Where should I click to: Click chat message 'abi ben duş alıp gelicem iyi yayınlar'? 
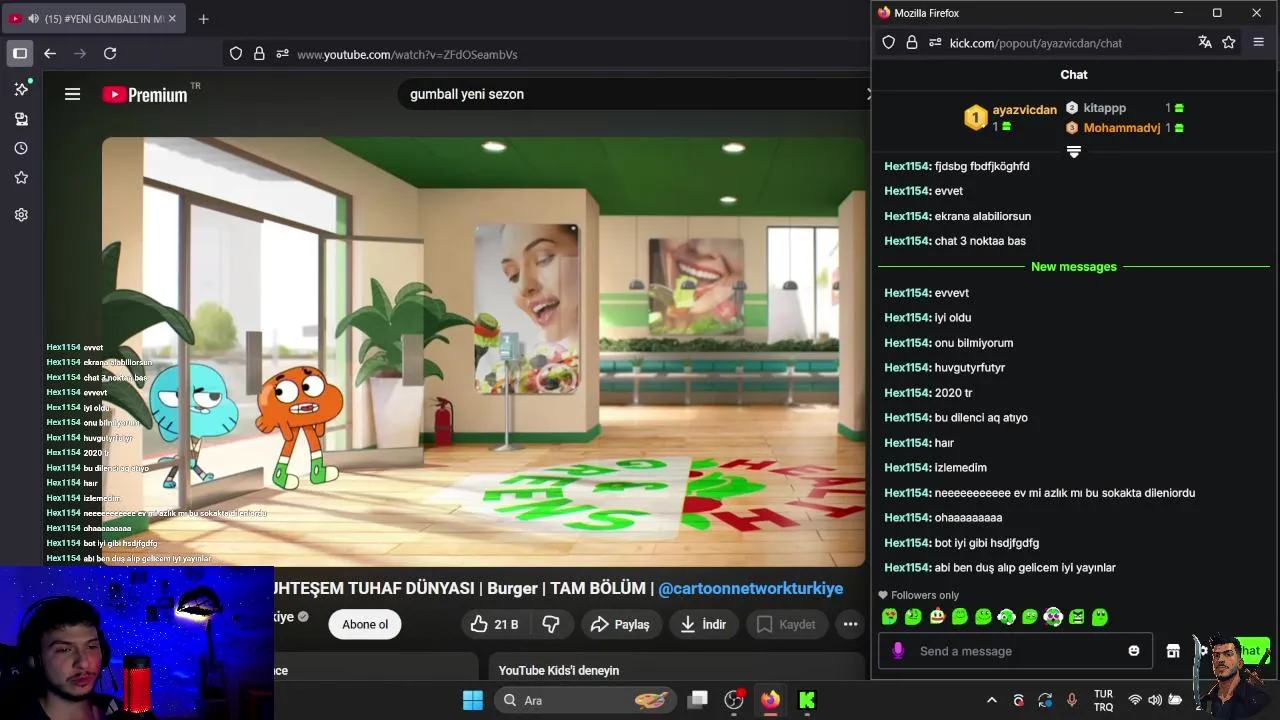[x=1025, y=568]
